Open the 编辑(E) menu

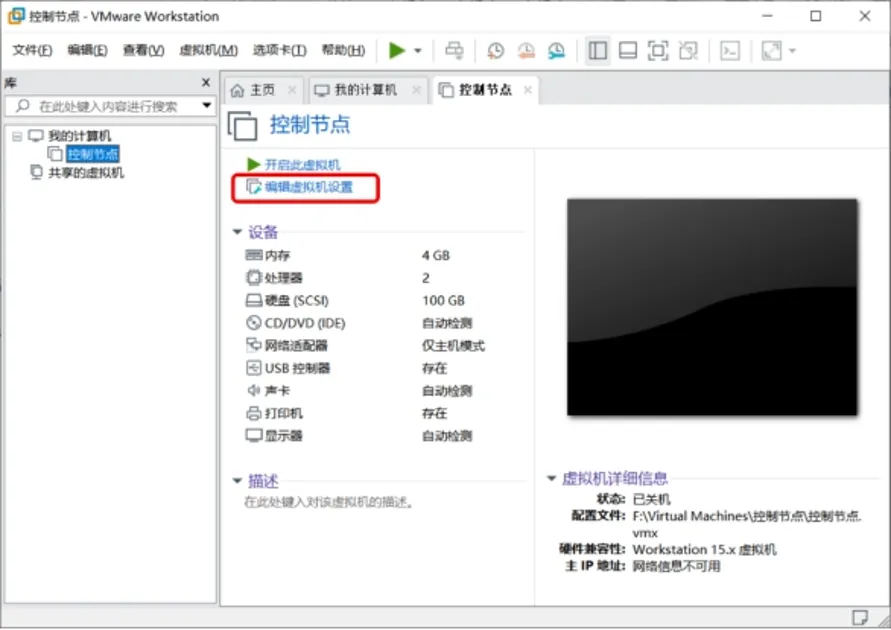click(x=87, y=51)
